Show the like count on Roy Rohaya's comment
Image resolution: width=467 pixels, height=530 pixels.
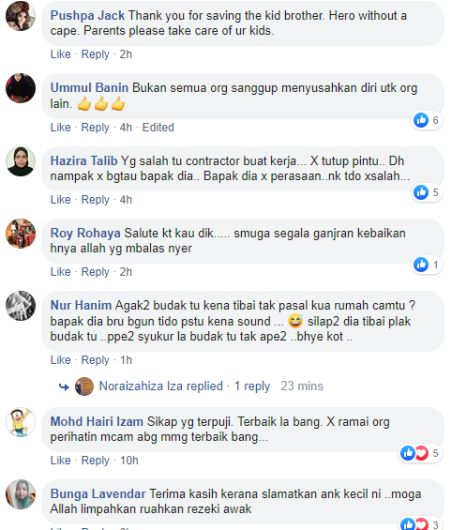426,264
